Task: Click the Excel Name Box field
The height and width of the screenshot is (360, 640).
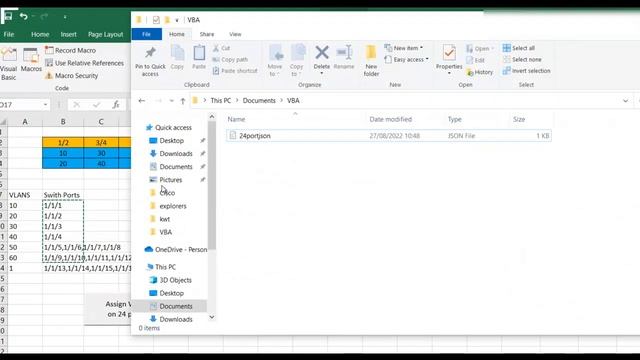Action: pos(20,105)
